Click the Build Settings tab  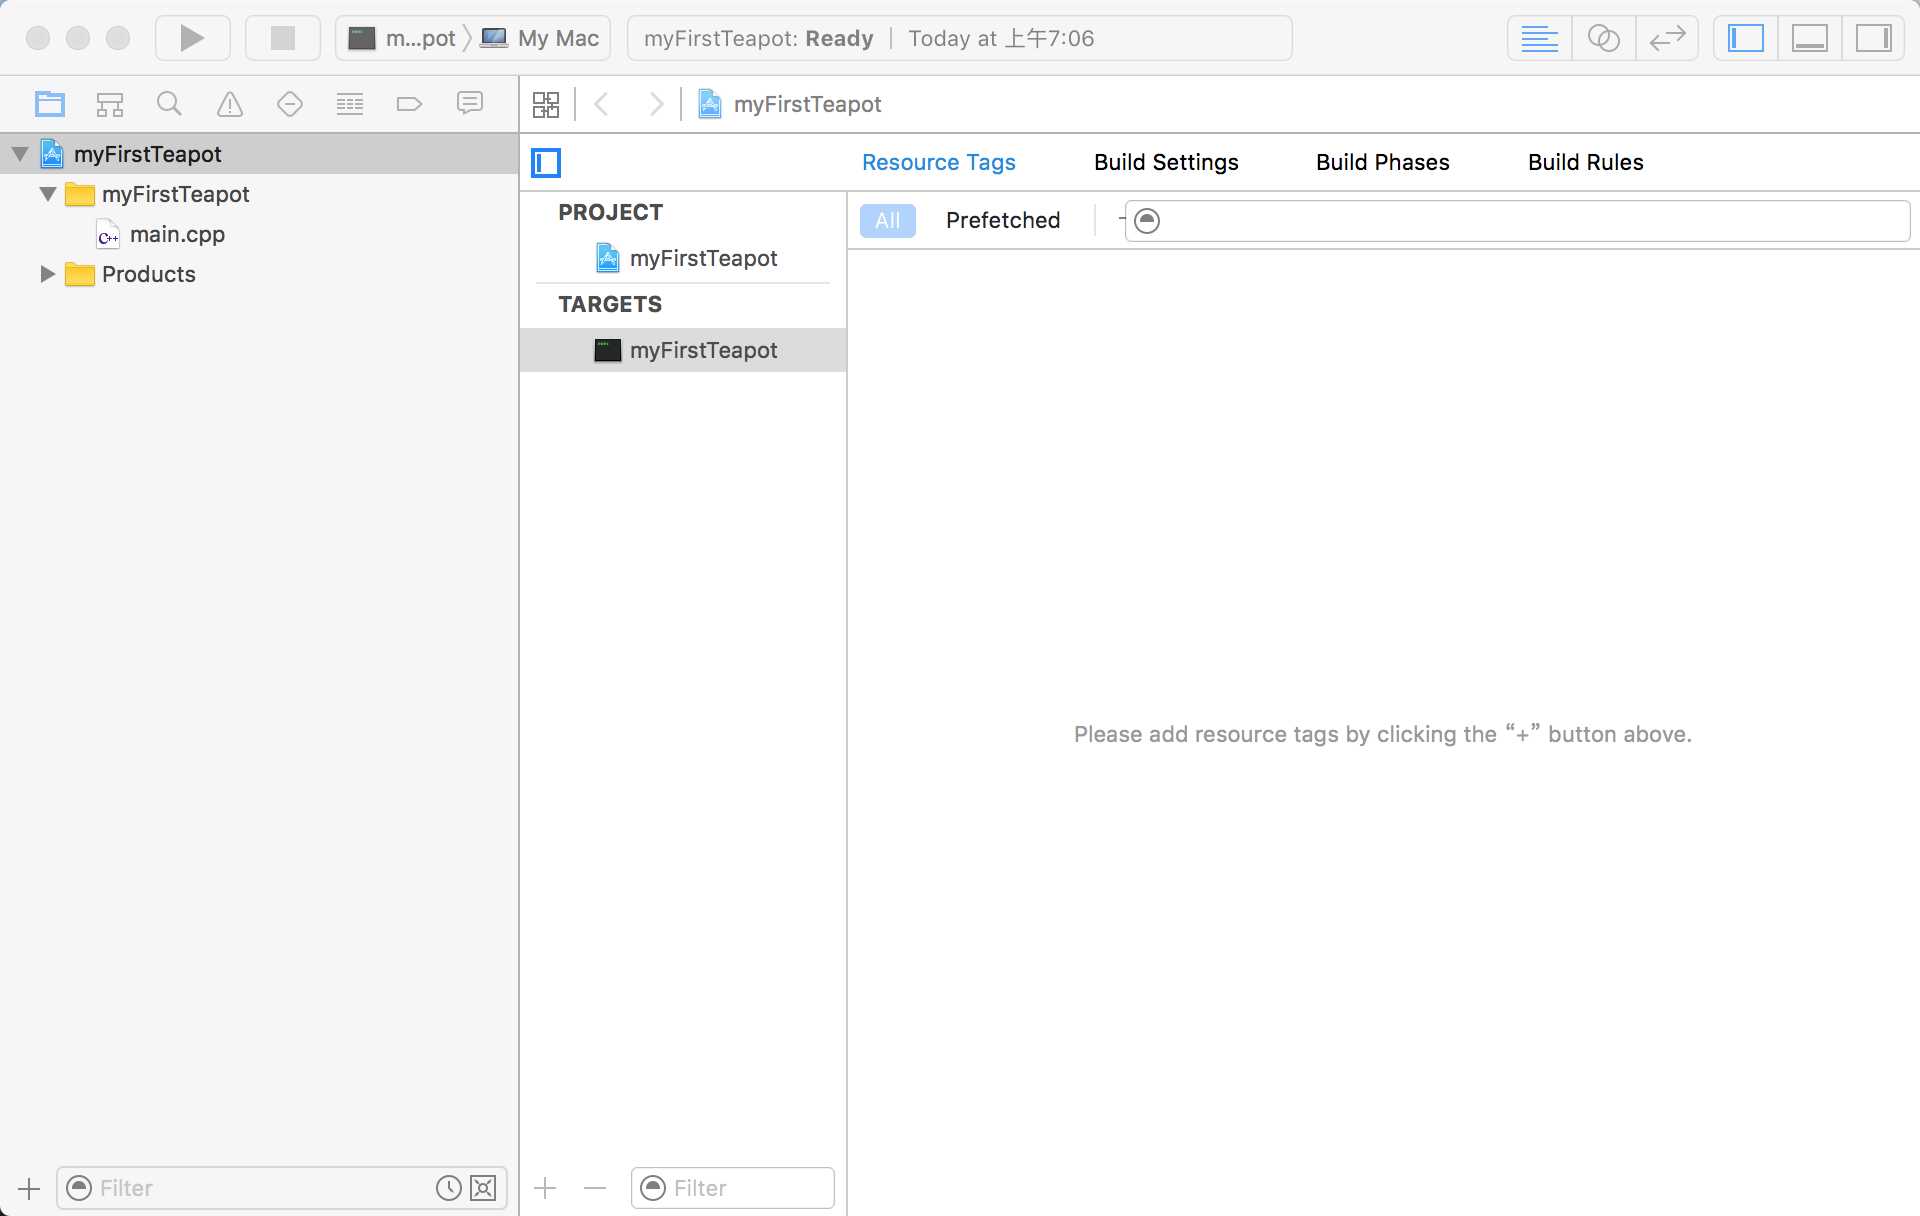point(1166,162)
